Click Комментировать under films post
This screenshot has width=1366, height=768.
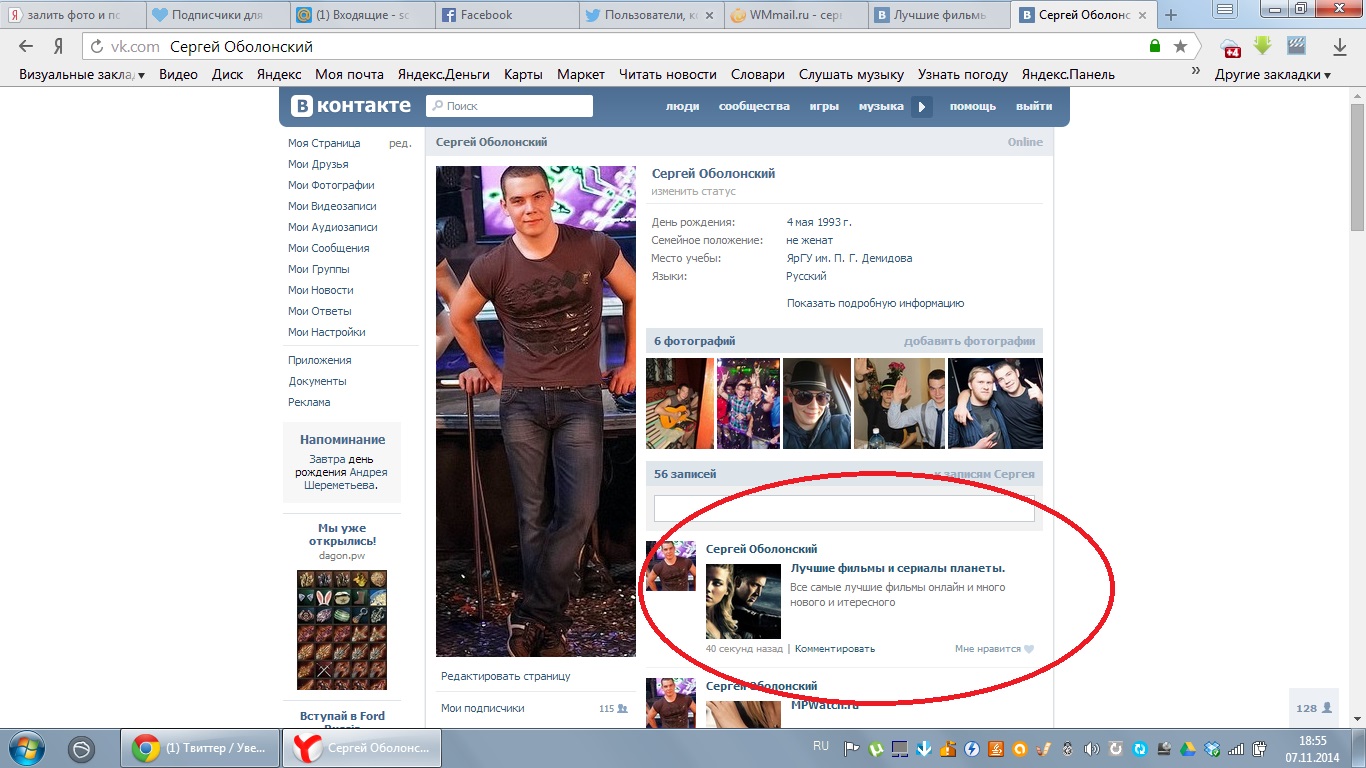pos(834,649)
